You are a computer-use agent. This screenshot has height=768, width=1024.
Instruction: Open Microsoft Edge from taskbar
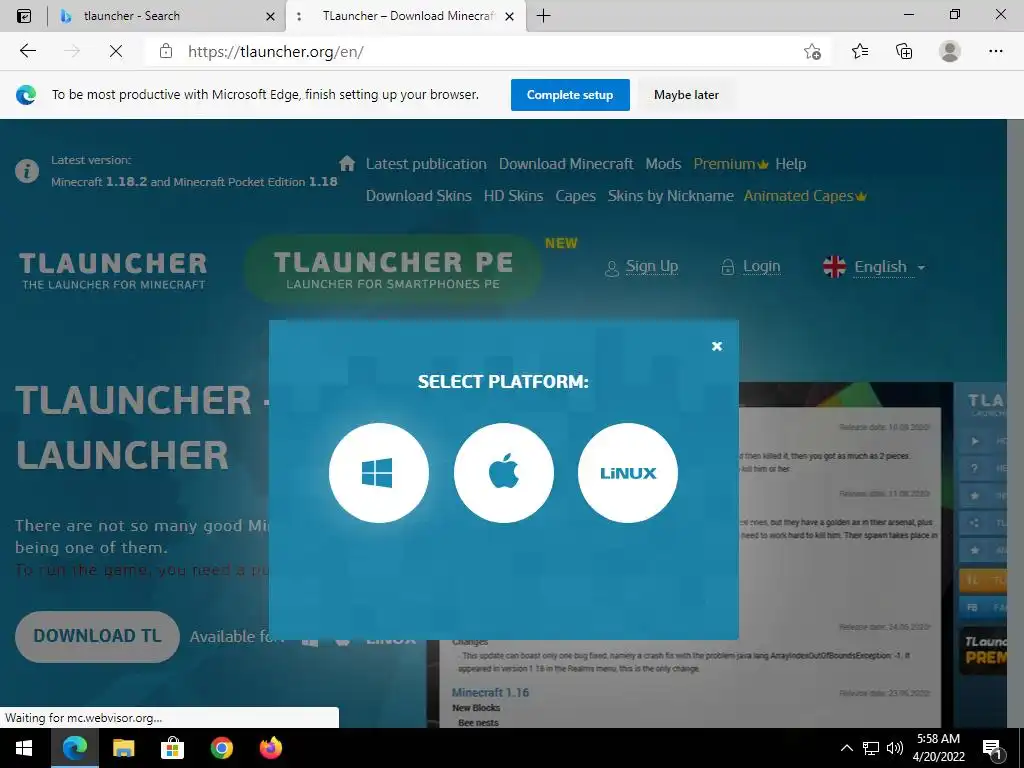point(74,748)
